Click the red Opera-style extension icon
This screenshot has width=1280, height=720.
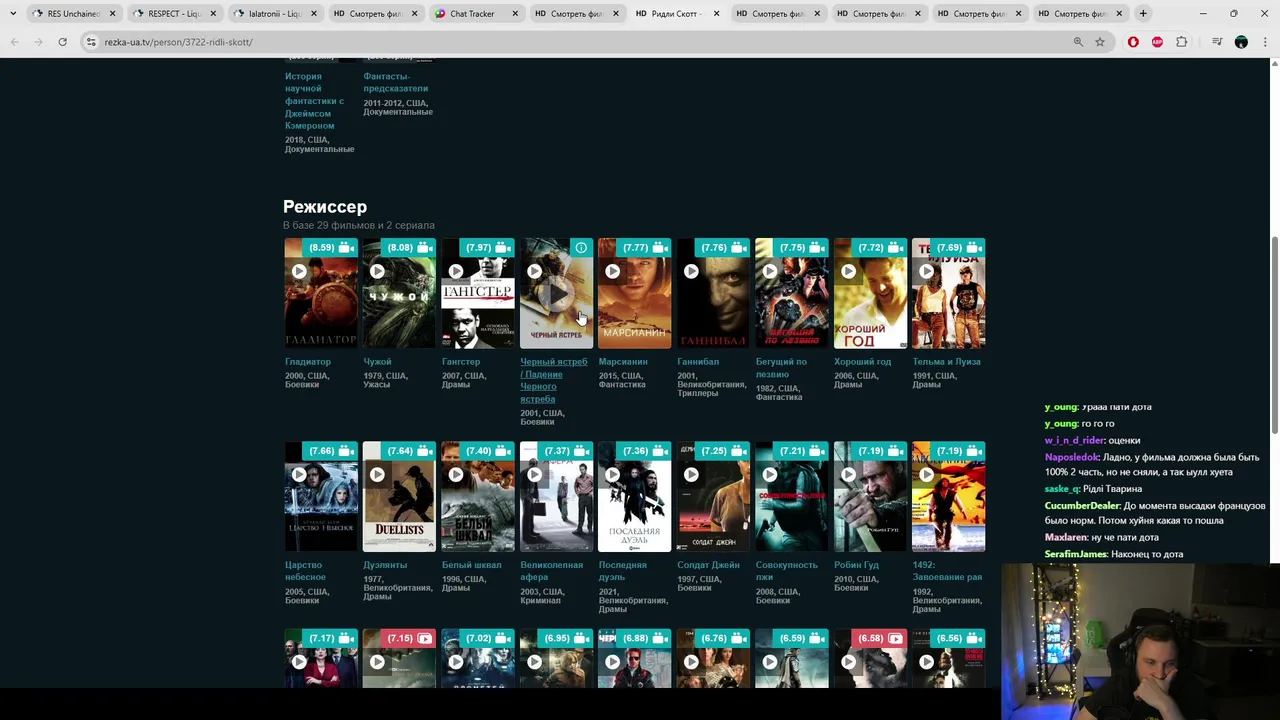[1133, 42]
